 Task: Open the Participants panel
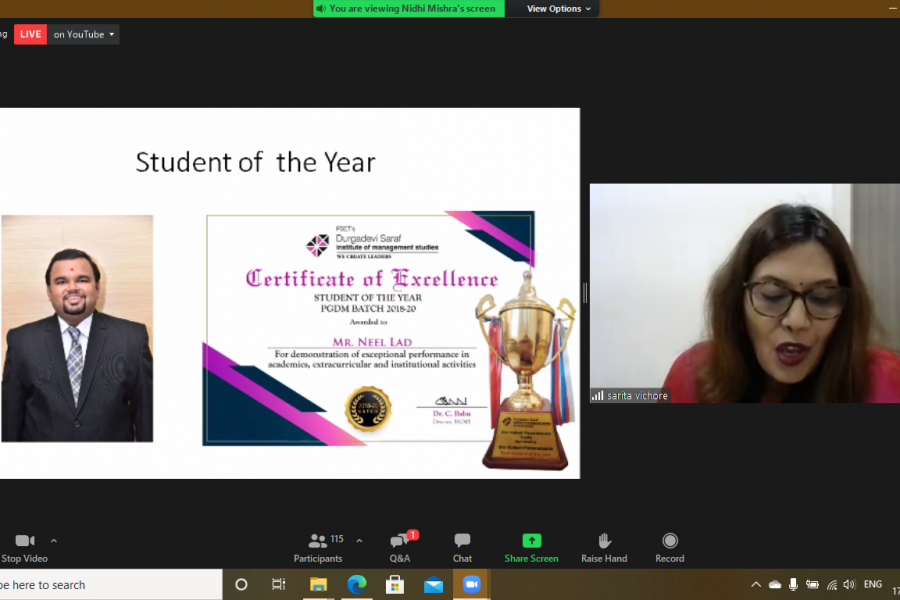point(318,548)
